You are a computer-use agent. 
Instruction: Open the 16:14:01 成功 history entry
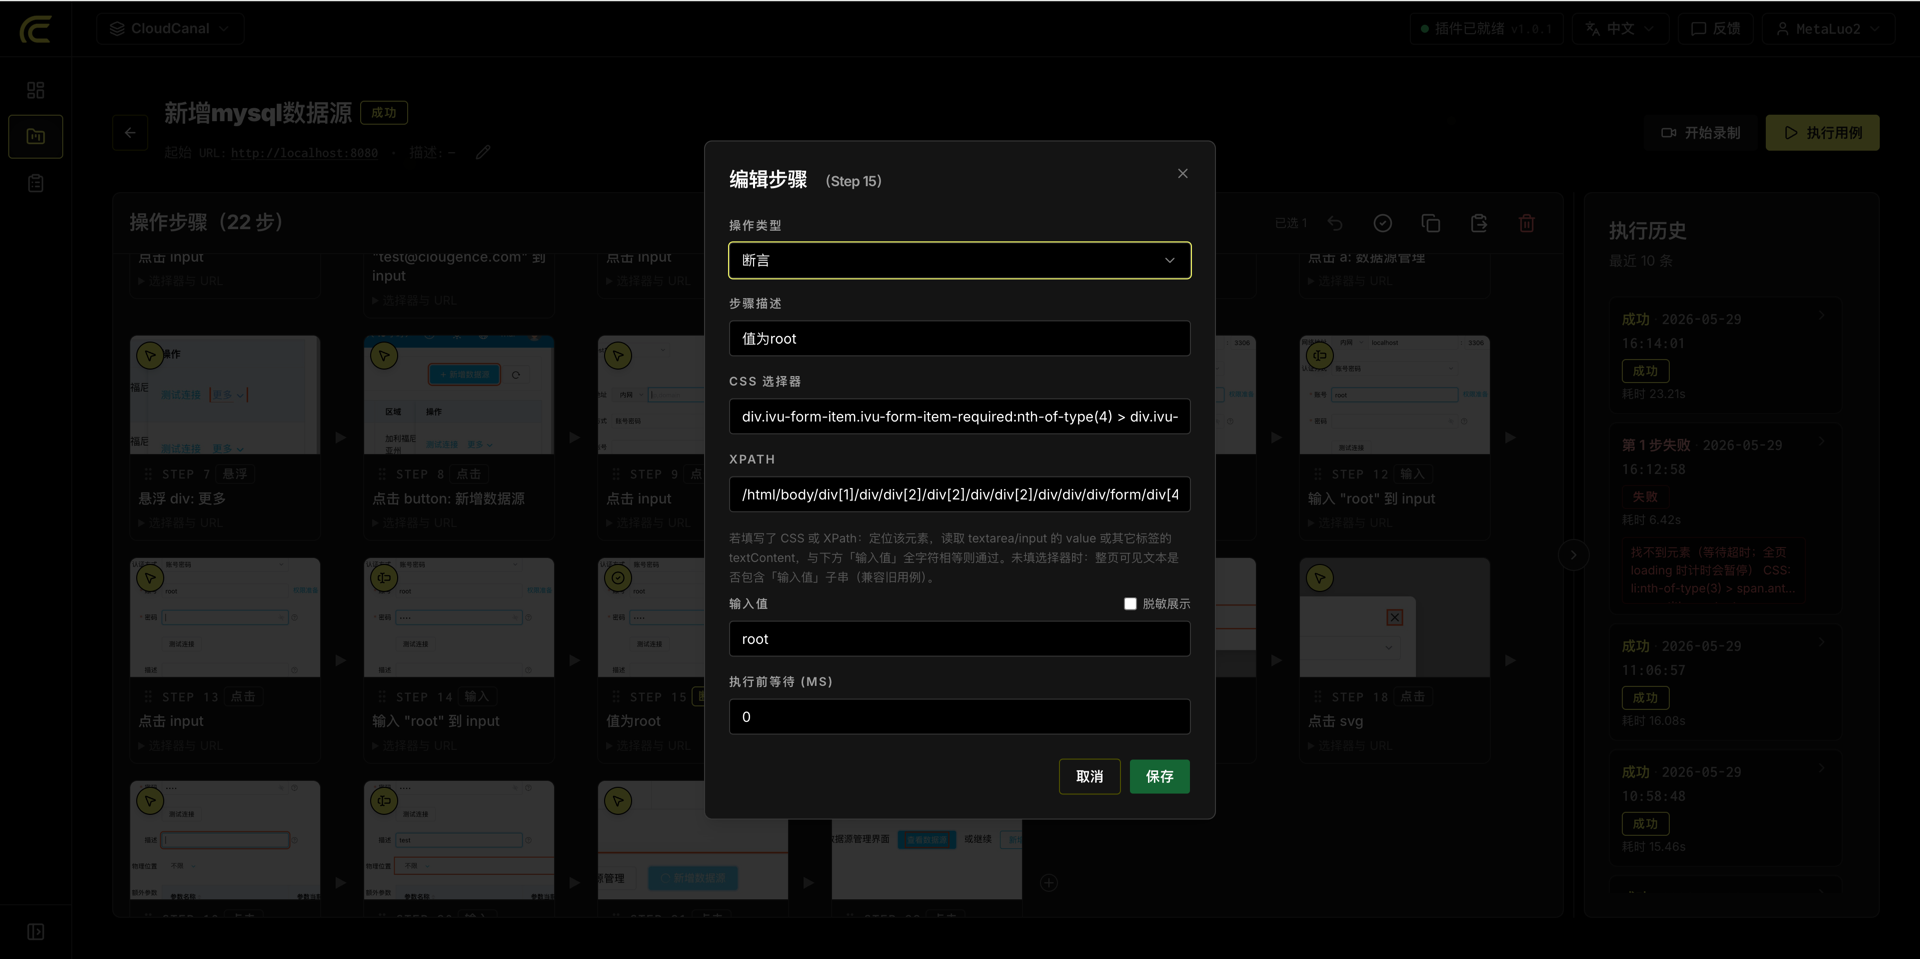[1725, 355]
